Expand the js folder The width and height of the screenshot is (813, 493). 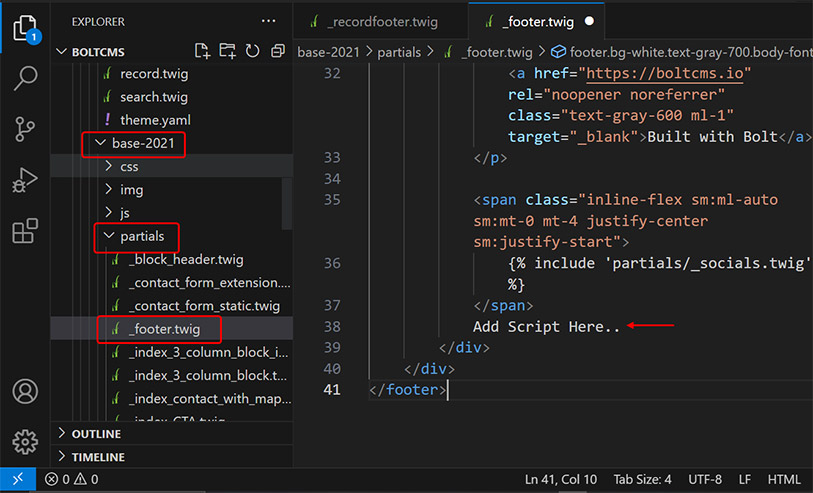pos(108,213)
